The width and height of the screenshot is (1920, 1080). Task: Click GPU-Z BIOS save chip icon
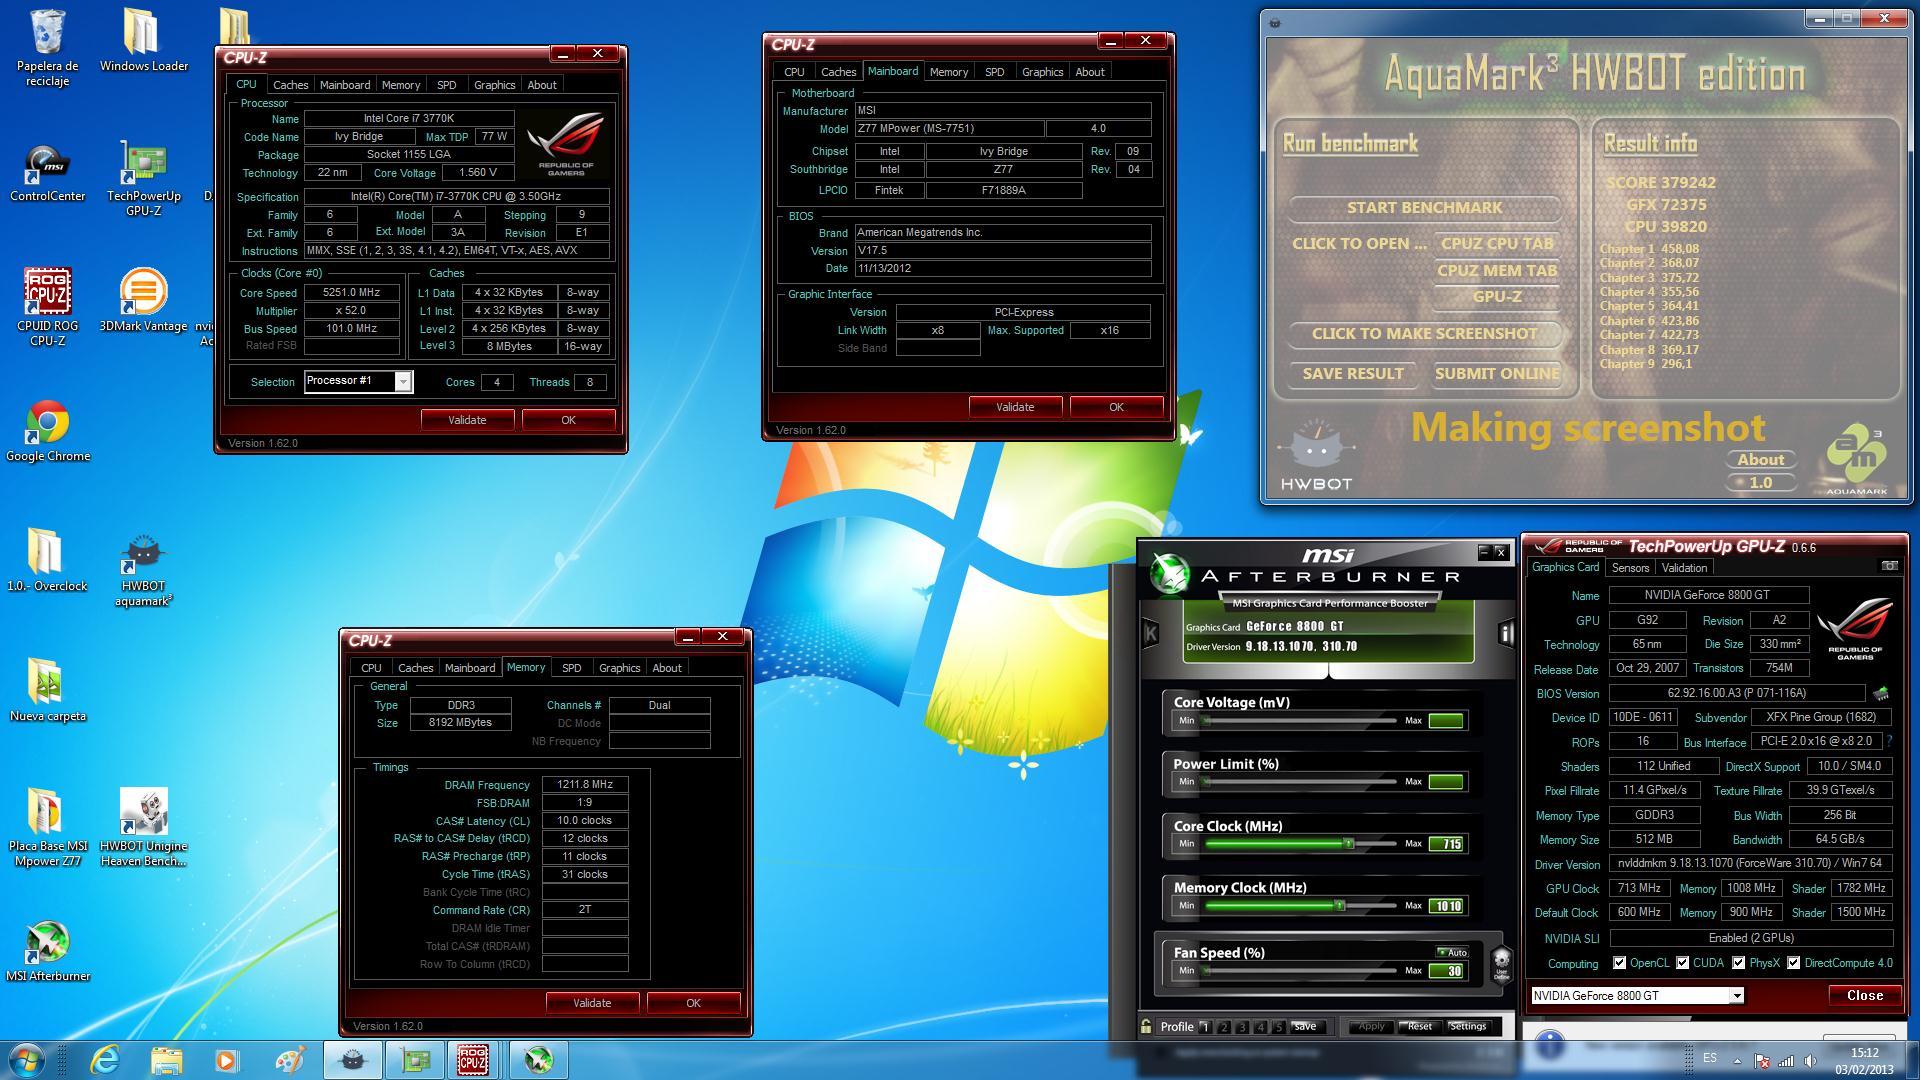coord(1880,693)
